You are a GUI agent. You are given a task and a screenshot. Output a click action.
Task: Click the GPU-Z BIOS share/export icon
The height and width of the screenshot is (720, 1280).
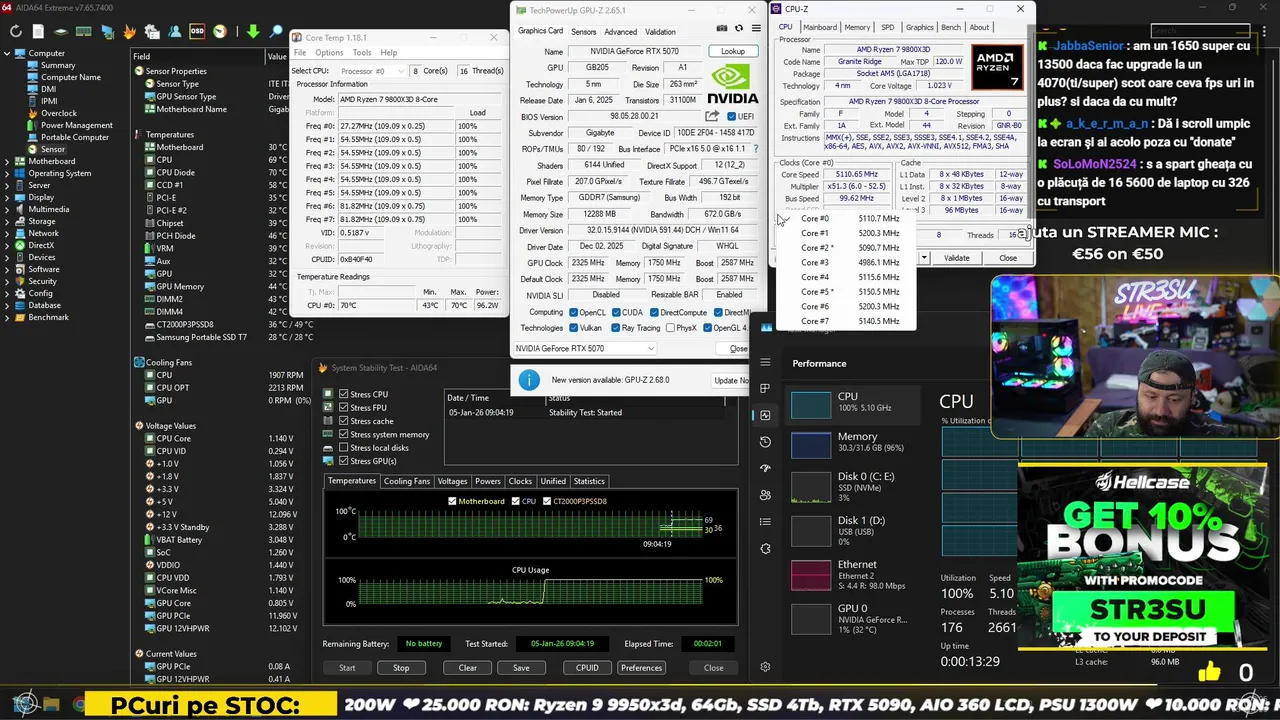712,116
